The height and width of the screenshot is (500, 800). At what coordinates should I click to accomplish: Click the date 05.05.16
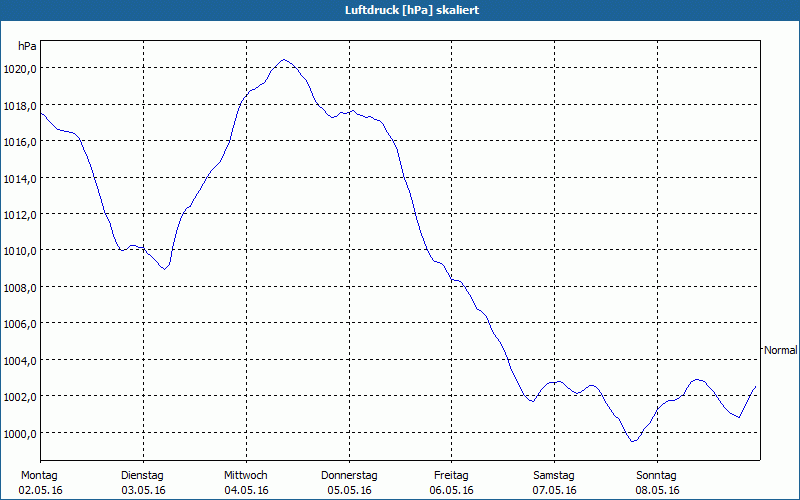[x=349, y=490]
